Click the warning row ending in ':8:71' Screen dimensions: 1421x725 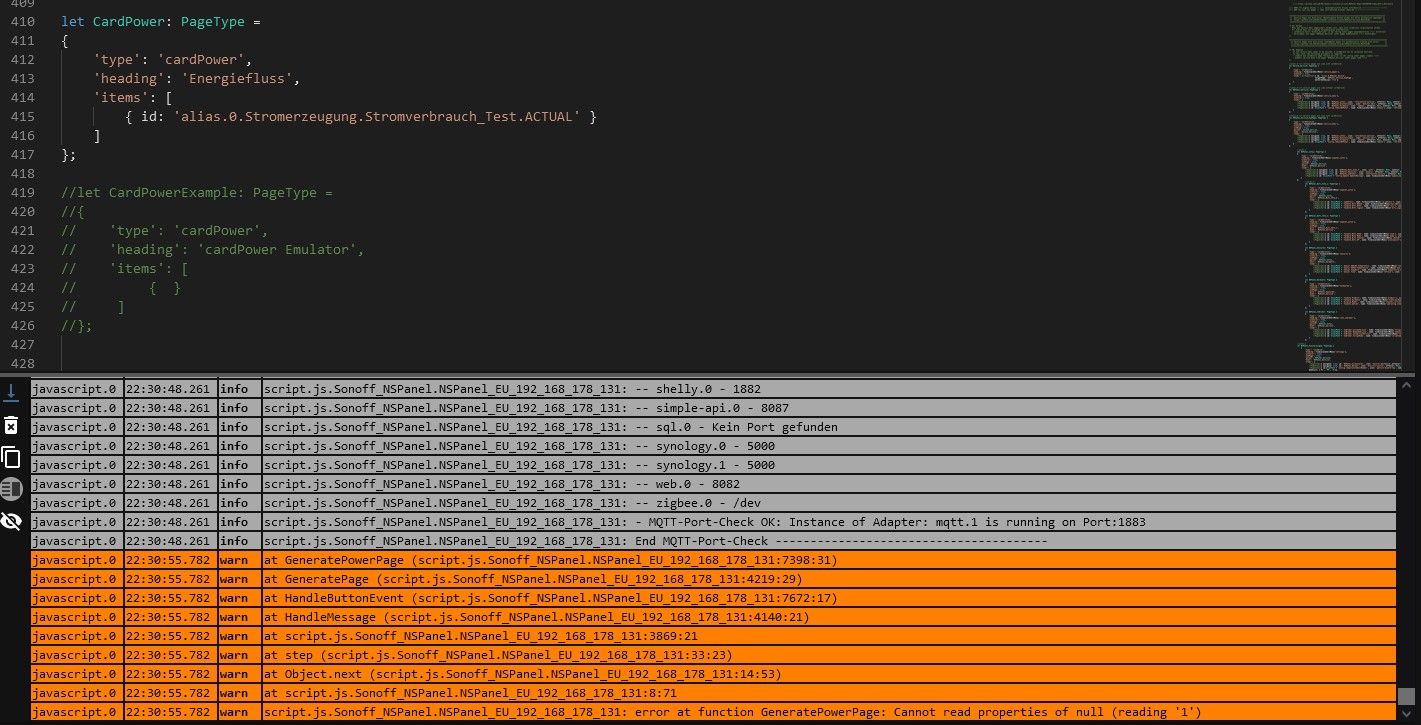pos(713,692)
